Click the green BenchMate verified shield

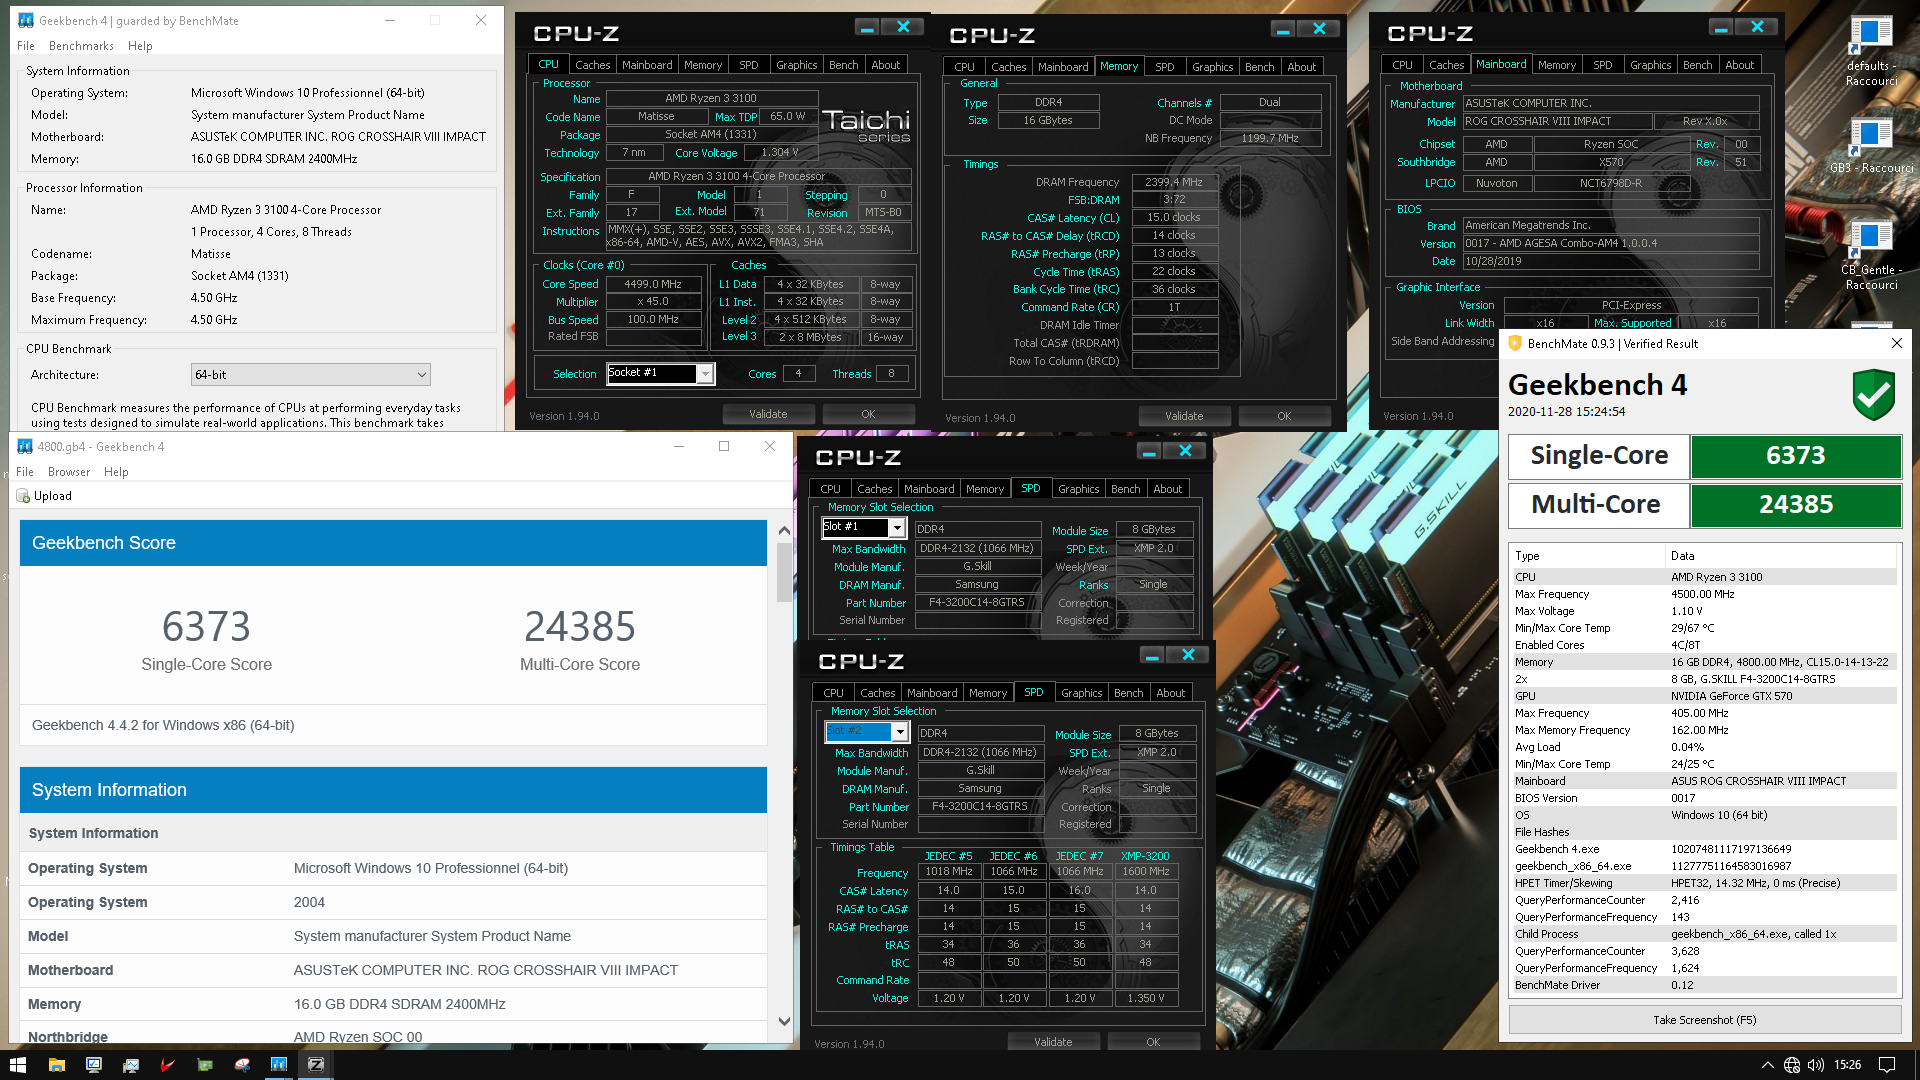pos(1873,394)
